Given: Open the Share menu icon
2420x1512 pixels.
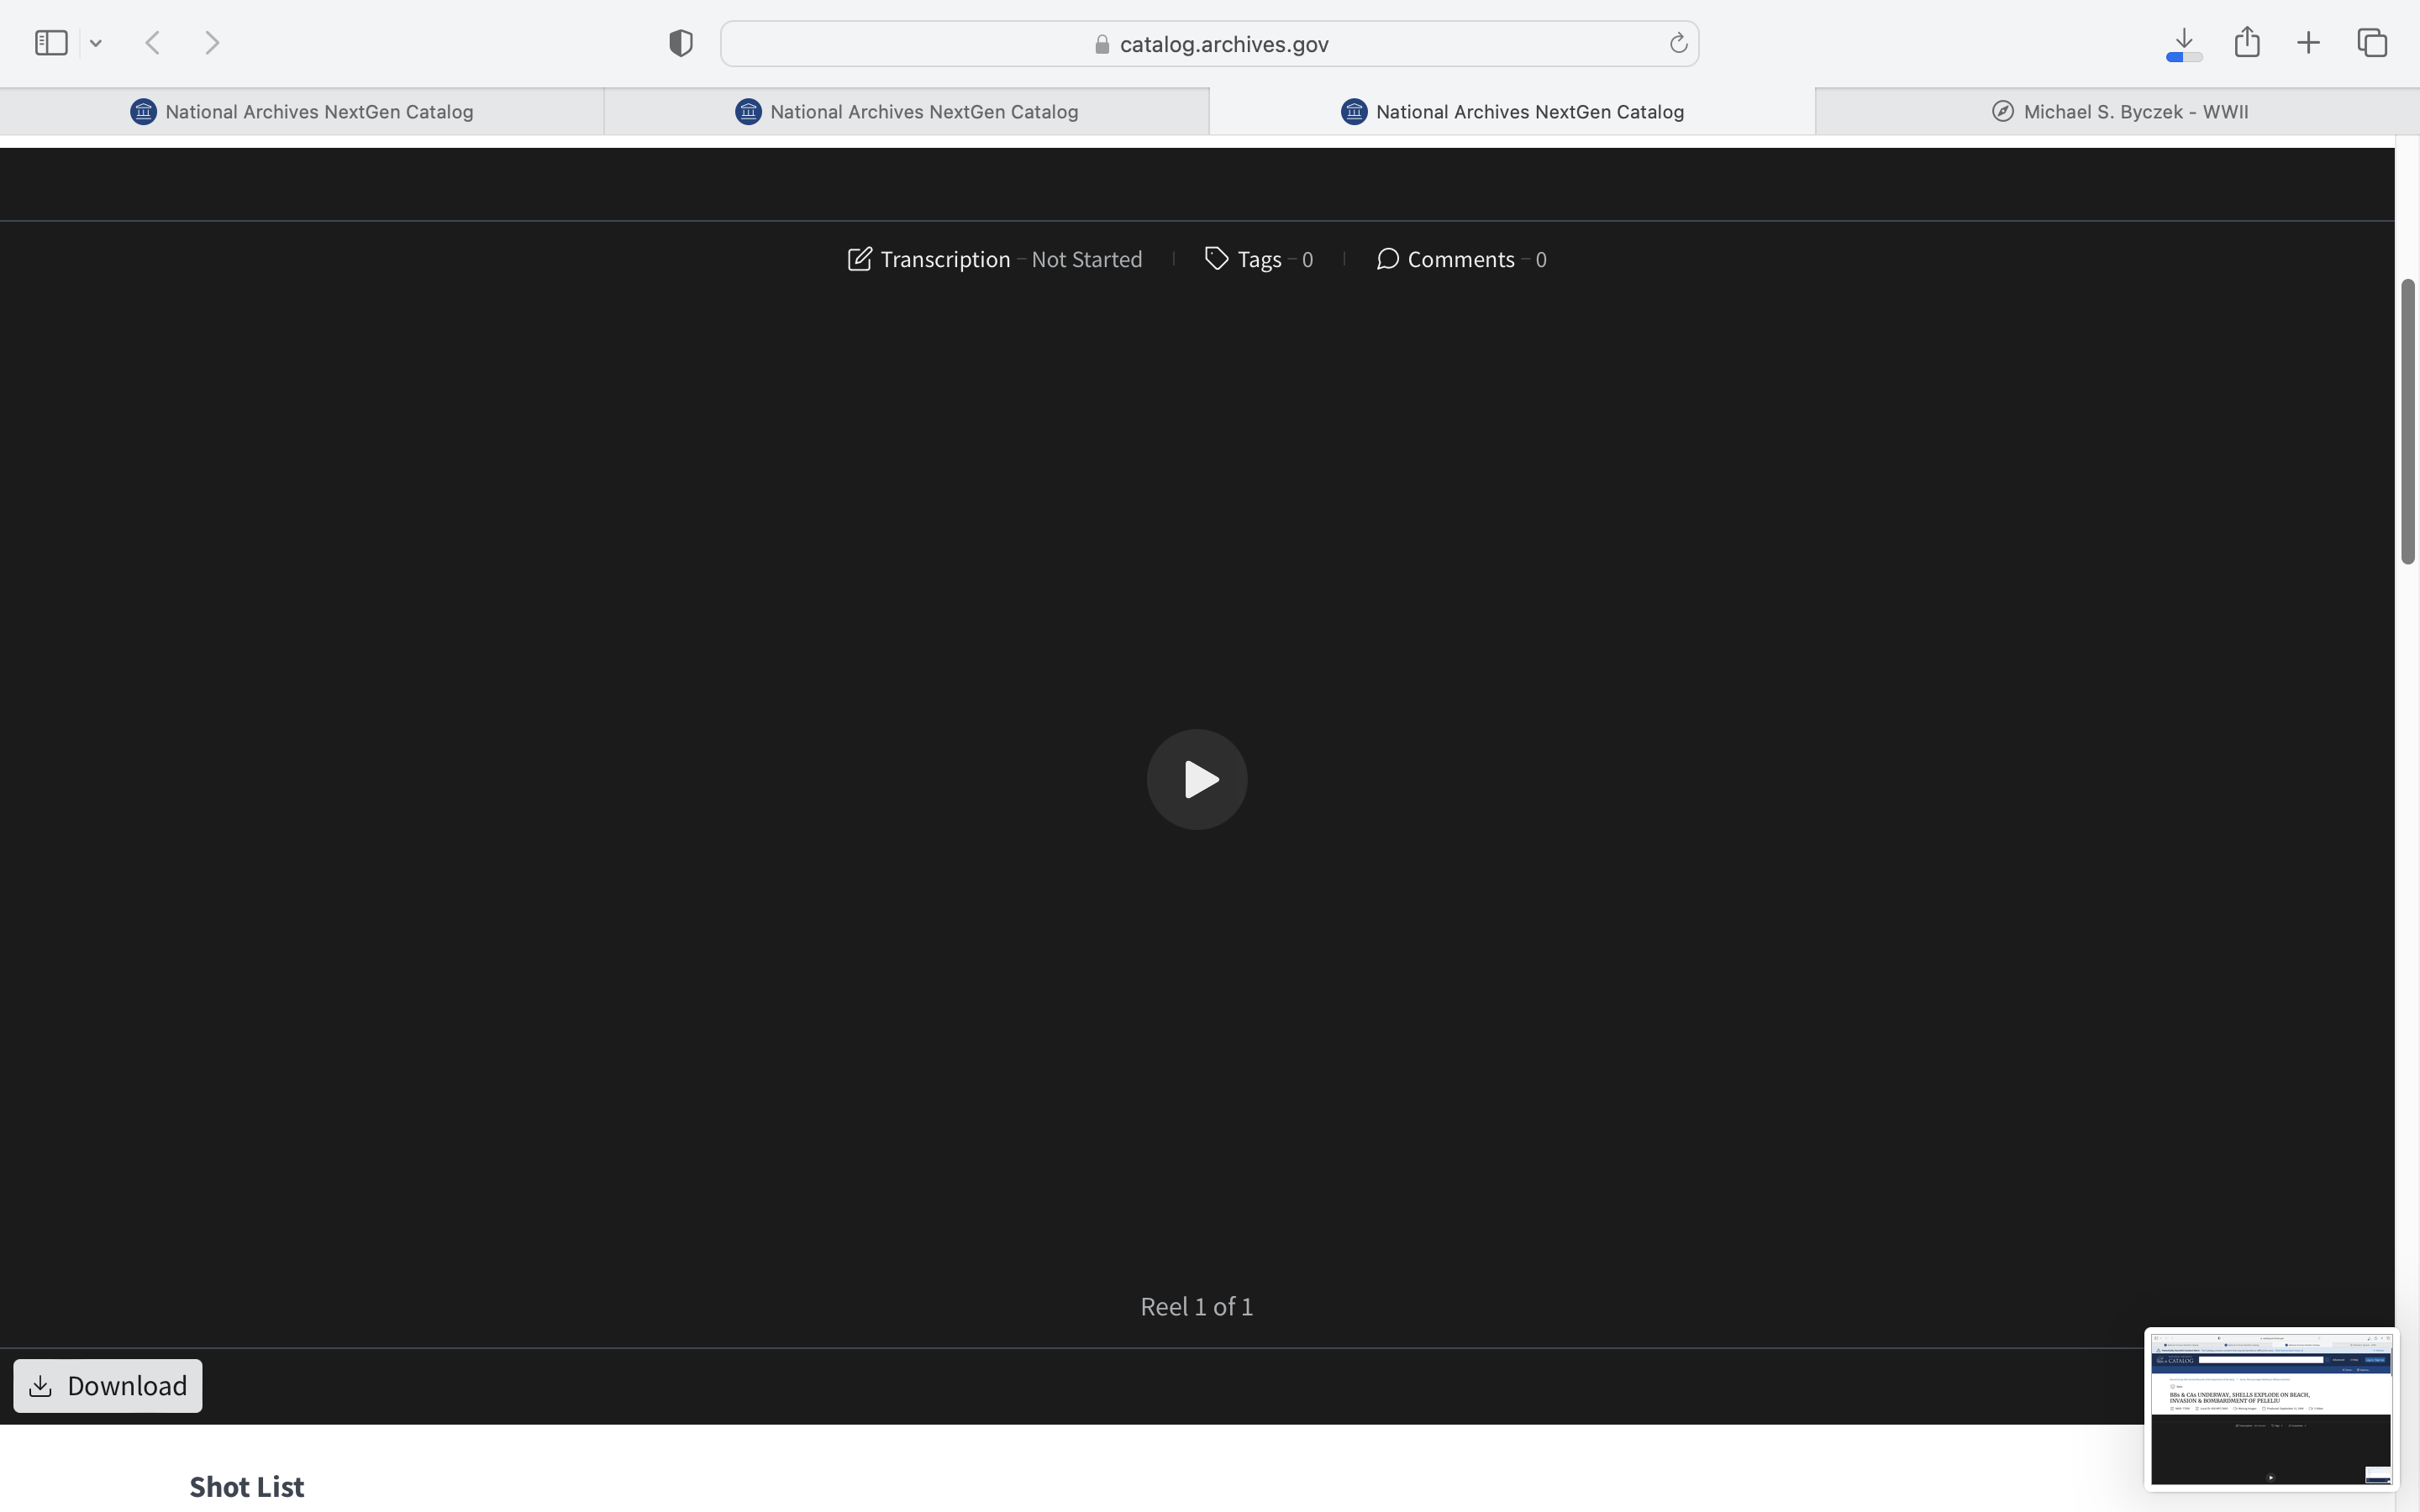Looking at the screenshot, I should (x=2247, y=43).
